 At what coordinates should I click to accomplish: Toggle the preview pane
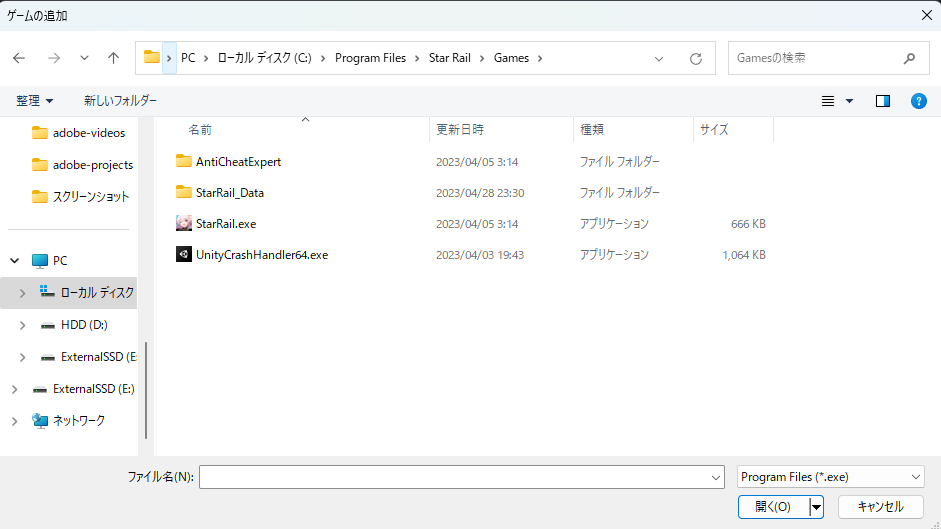[x=883, y=101]
